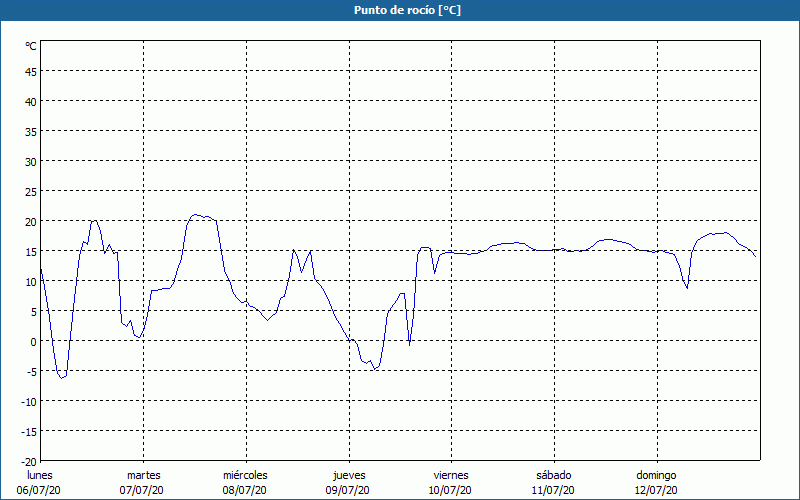The height and width of the screenshot is (500, 800).
Task: Select the -20 label at axis bottom
Action: (28, 461)
